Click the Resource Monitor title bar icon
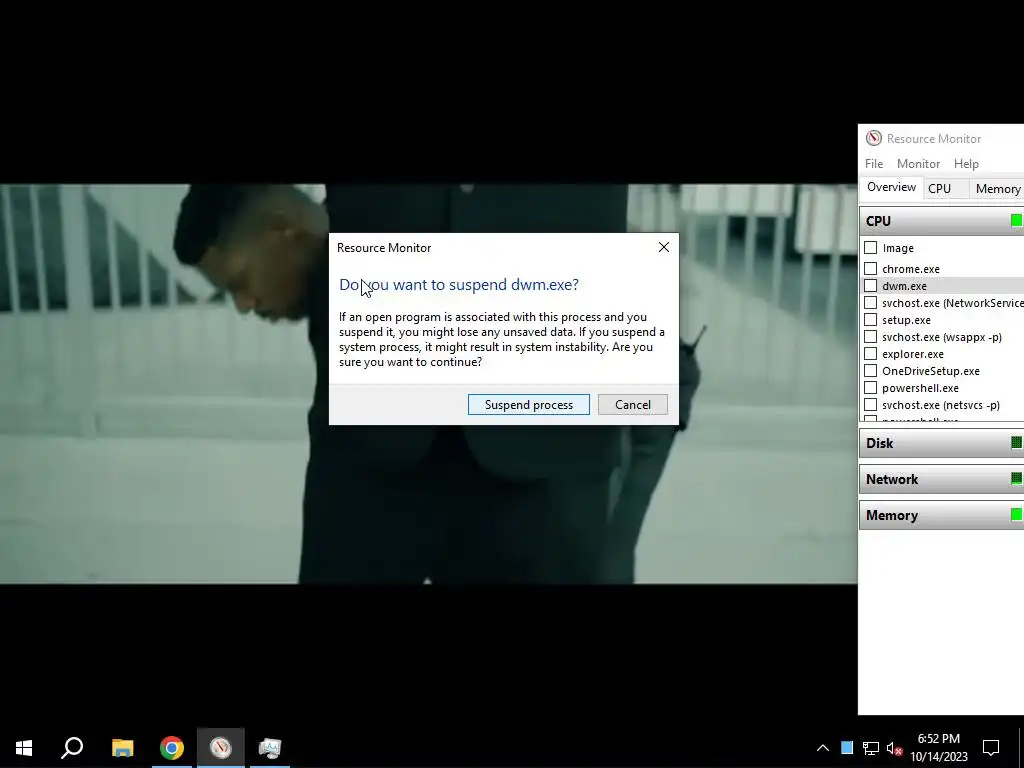The width and height of the screenshot is (1024, 768). pos(873,138)
